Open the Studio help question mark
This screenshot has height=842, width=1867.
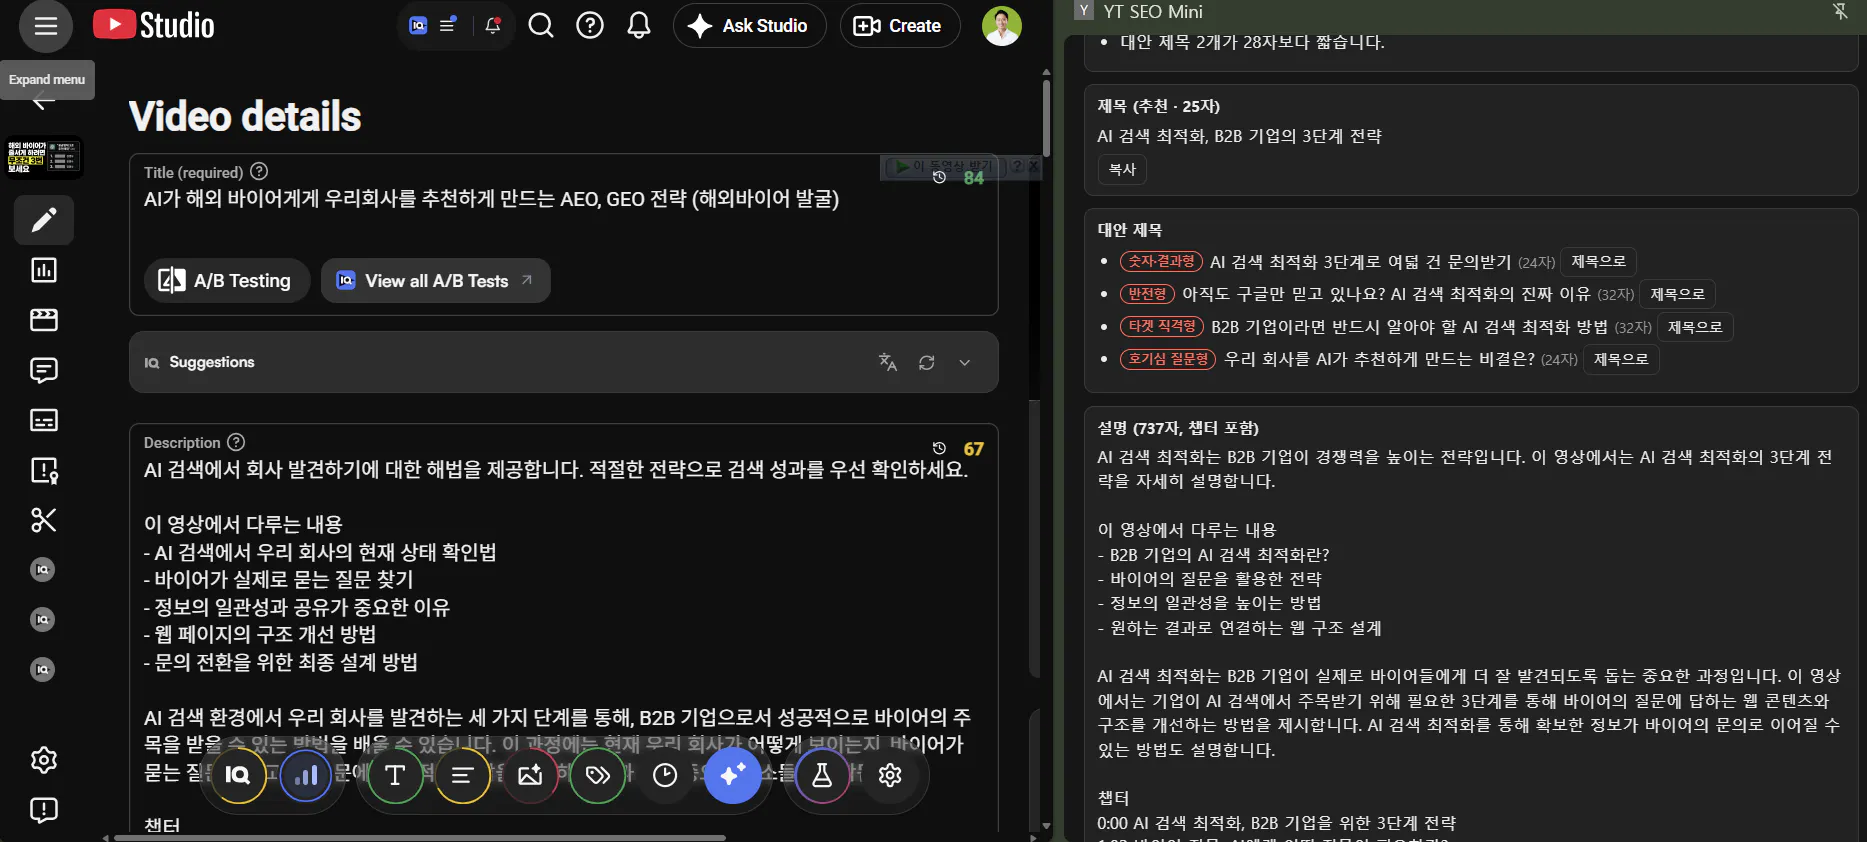[590, 26]
